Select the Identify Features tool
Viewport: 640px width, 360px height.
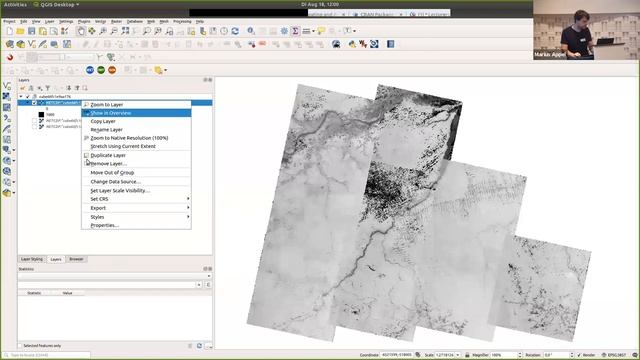tap(251, 31)
